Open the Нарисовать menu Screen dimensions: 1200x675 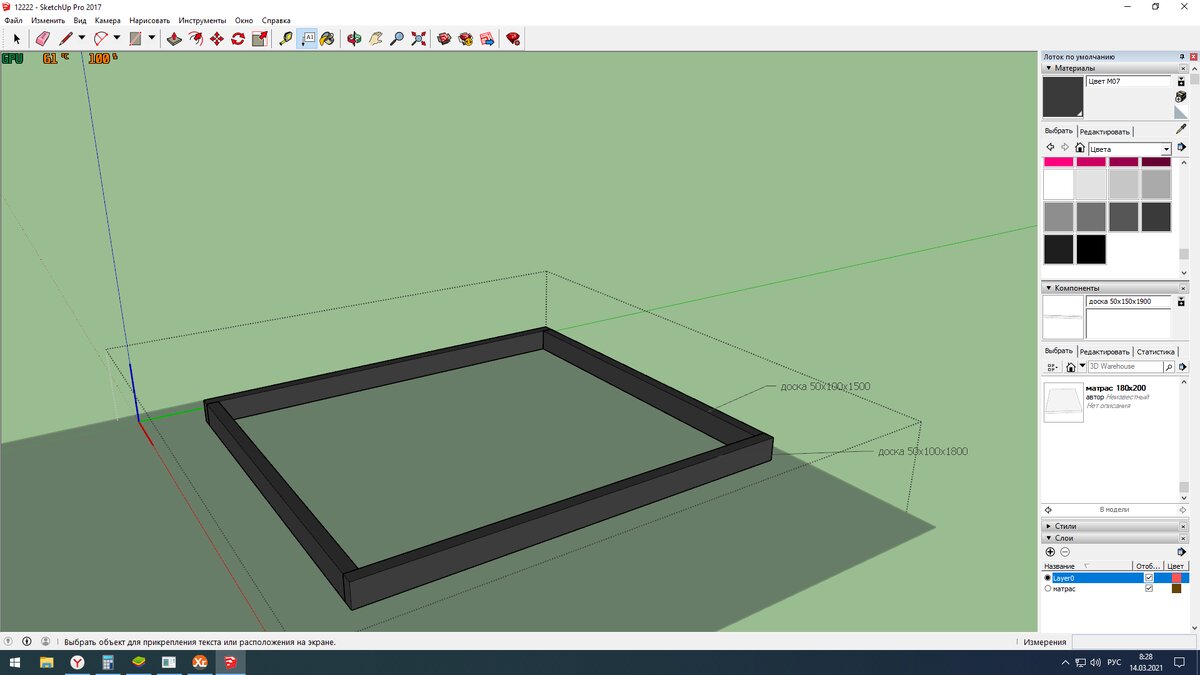click(150, 20)
